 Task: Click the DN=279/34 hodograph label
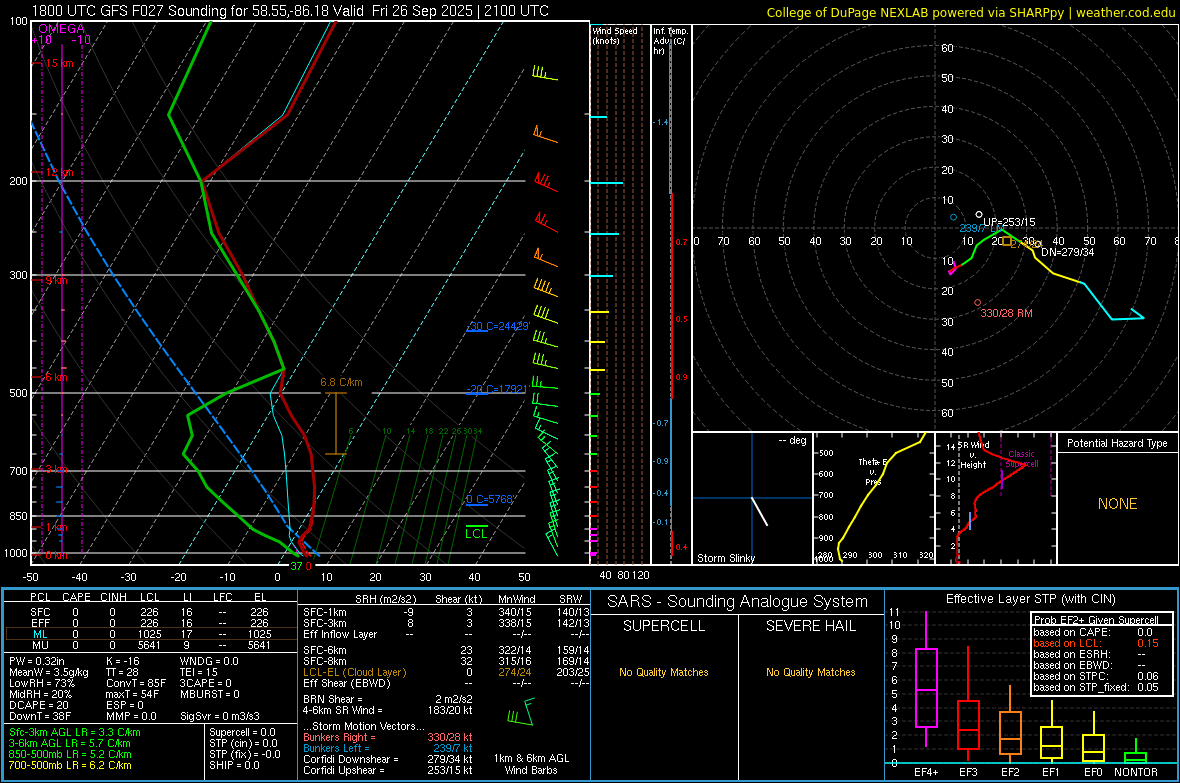pos(1068,252)
